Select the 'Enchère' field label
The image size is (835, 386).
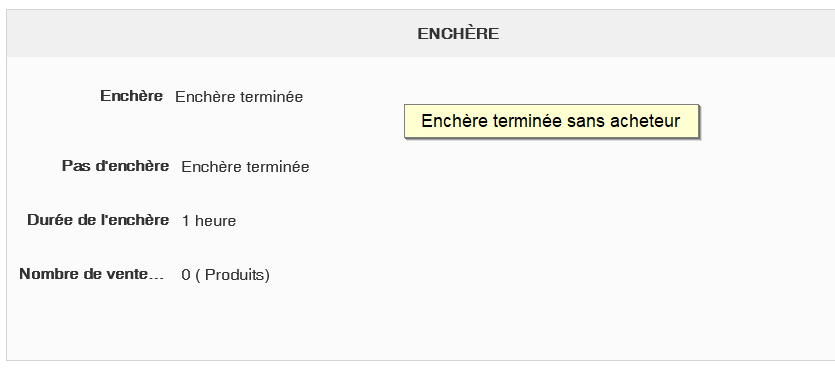pyautogui.click(x=131, y=96)
